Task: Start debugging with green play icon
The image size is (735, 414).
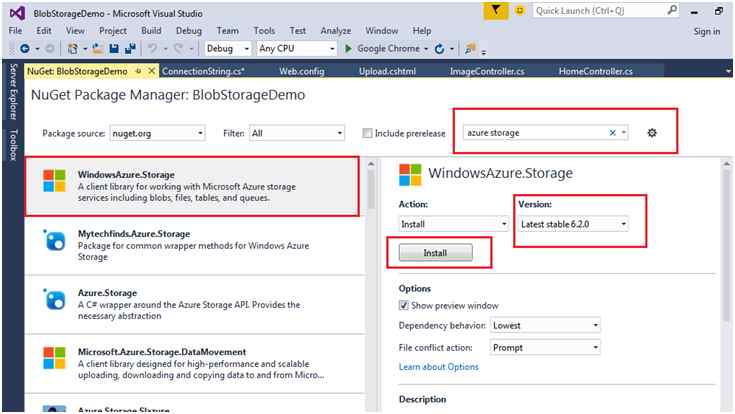Action: click(x=348, y=48)
